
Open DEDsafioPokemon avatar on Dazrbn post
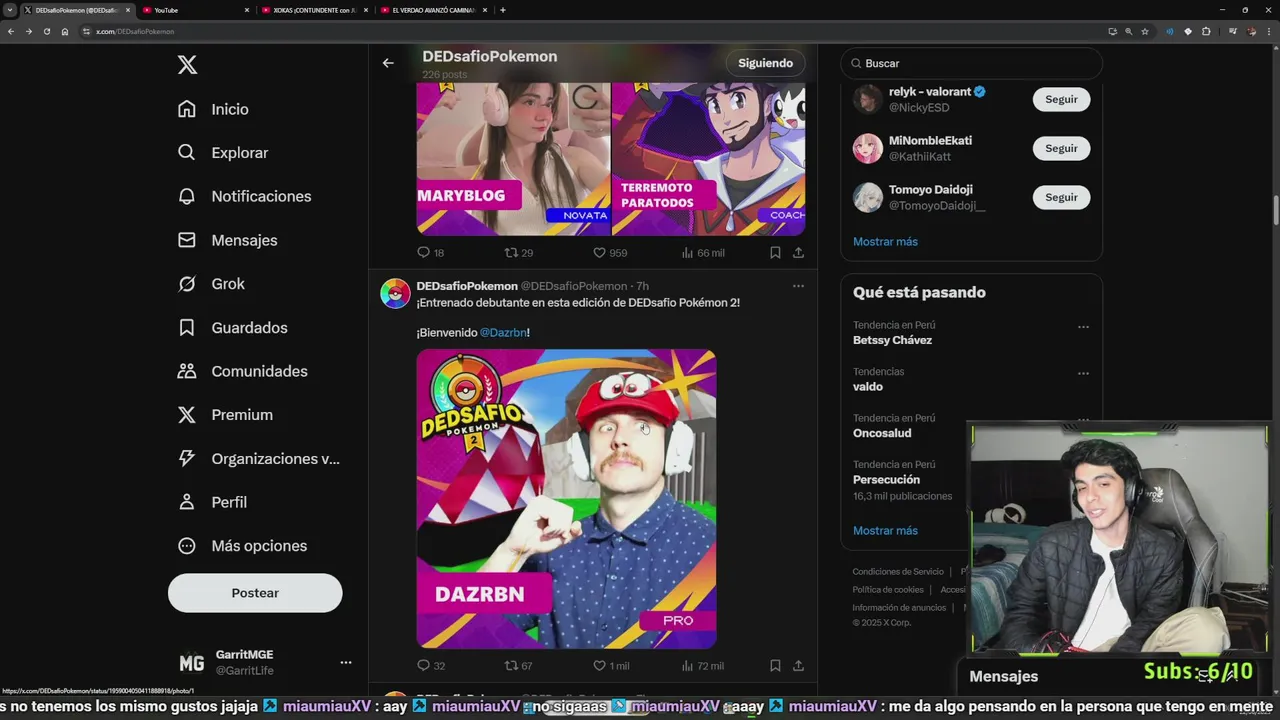point(395,294)
